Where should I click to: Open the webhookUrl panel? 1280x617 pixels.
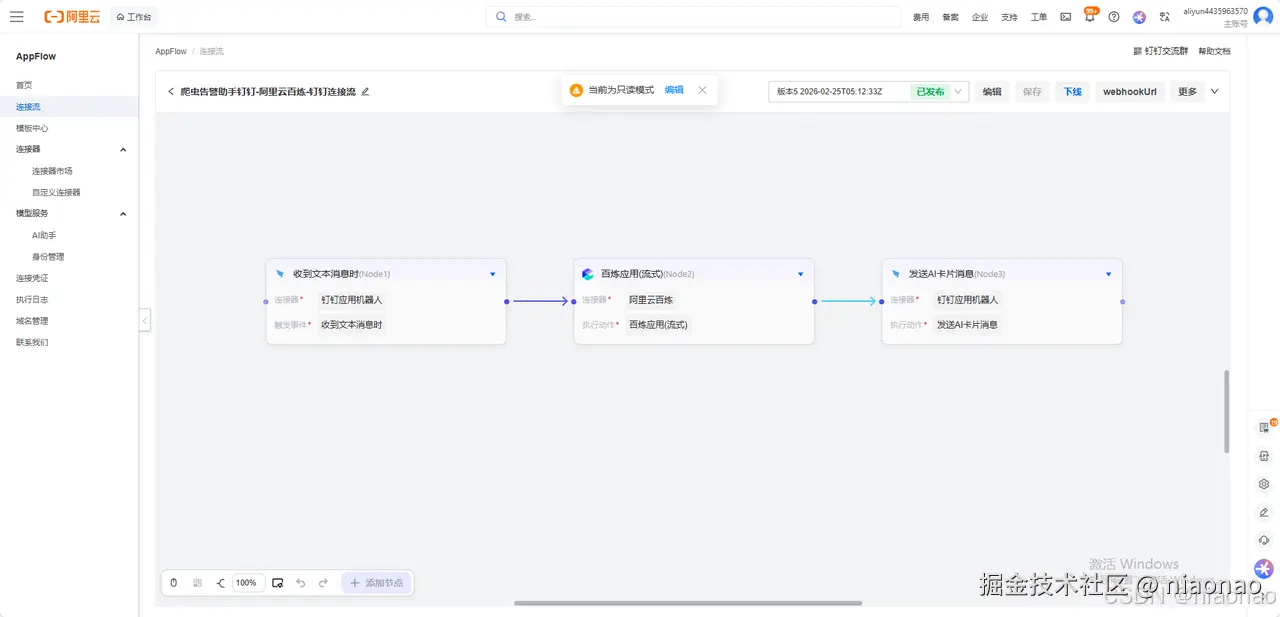(x=1130, y=91)
